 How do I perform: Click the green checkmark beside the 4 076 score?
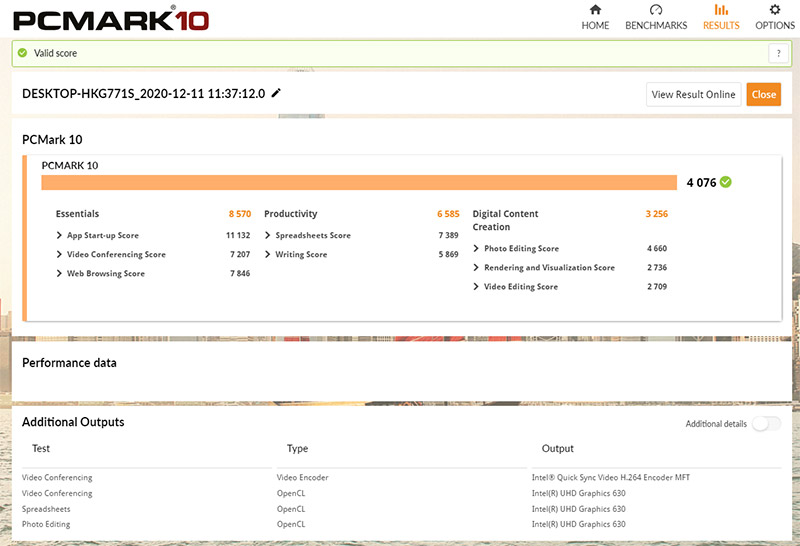(x=726, y=182)
